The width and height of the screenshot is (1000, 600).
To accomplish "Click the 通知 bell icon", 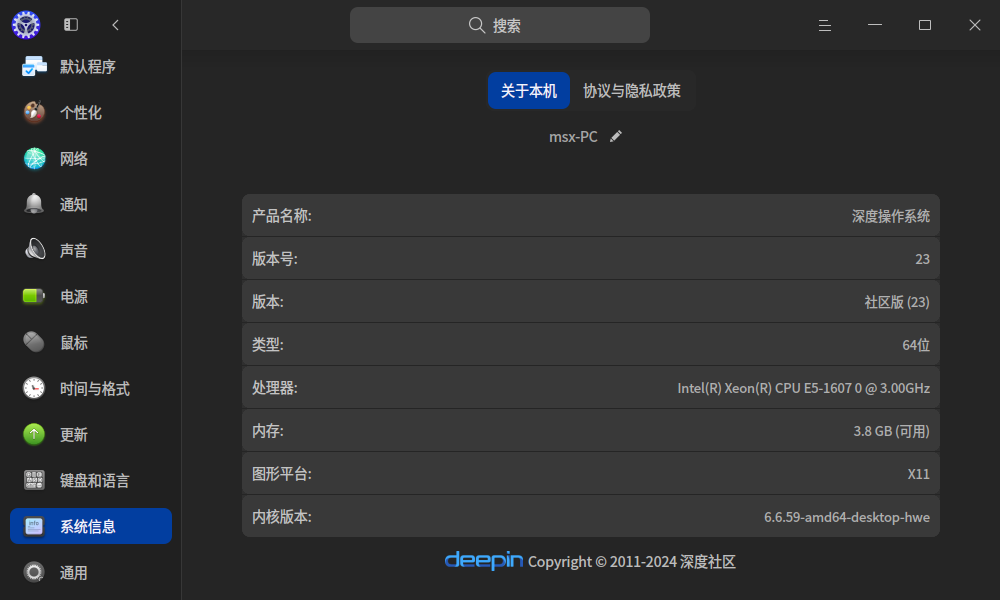I will coord(34,204).
